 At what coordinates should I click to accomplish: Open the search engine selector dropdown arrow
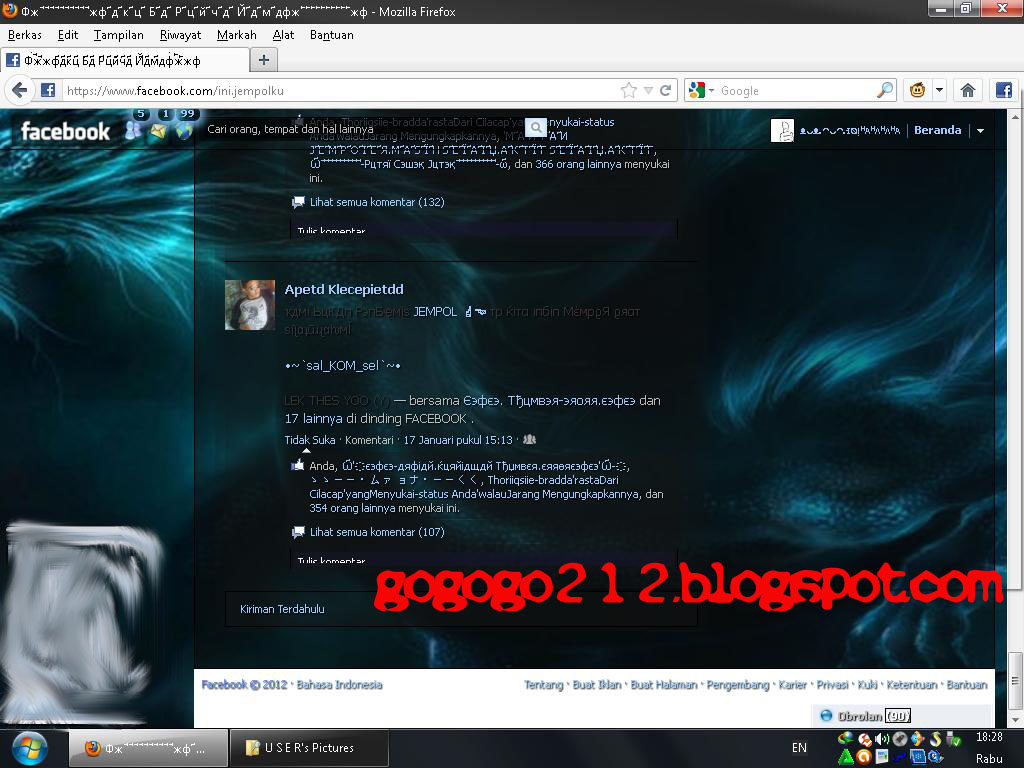(711, 90)
